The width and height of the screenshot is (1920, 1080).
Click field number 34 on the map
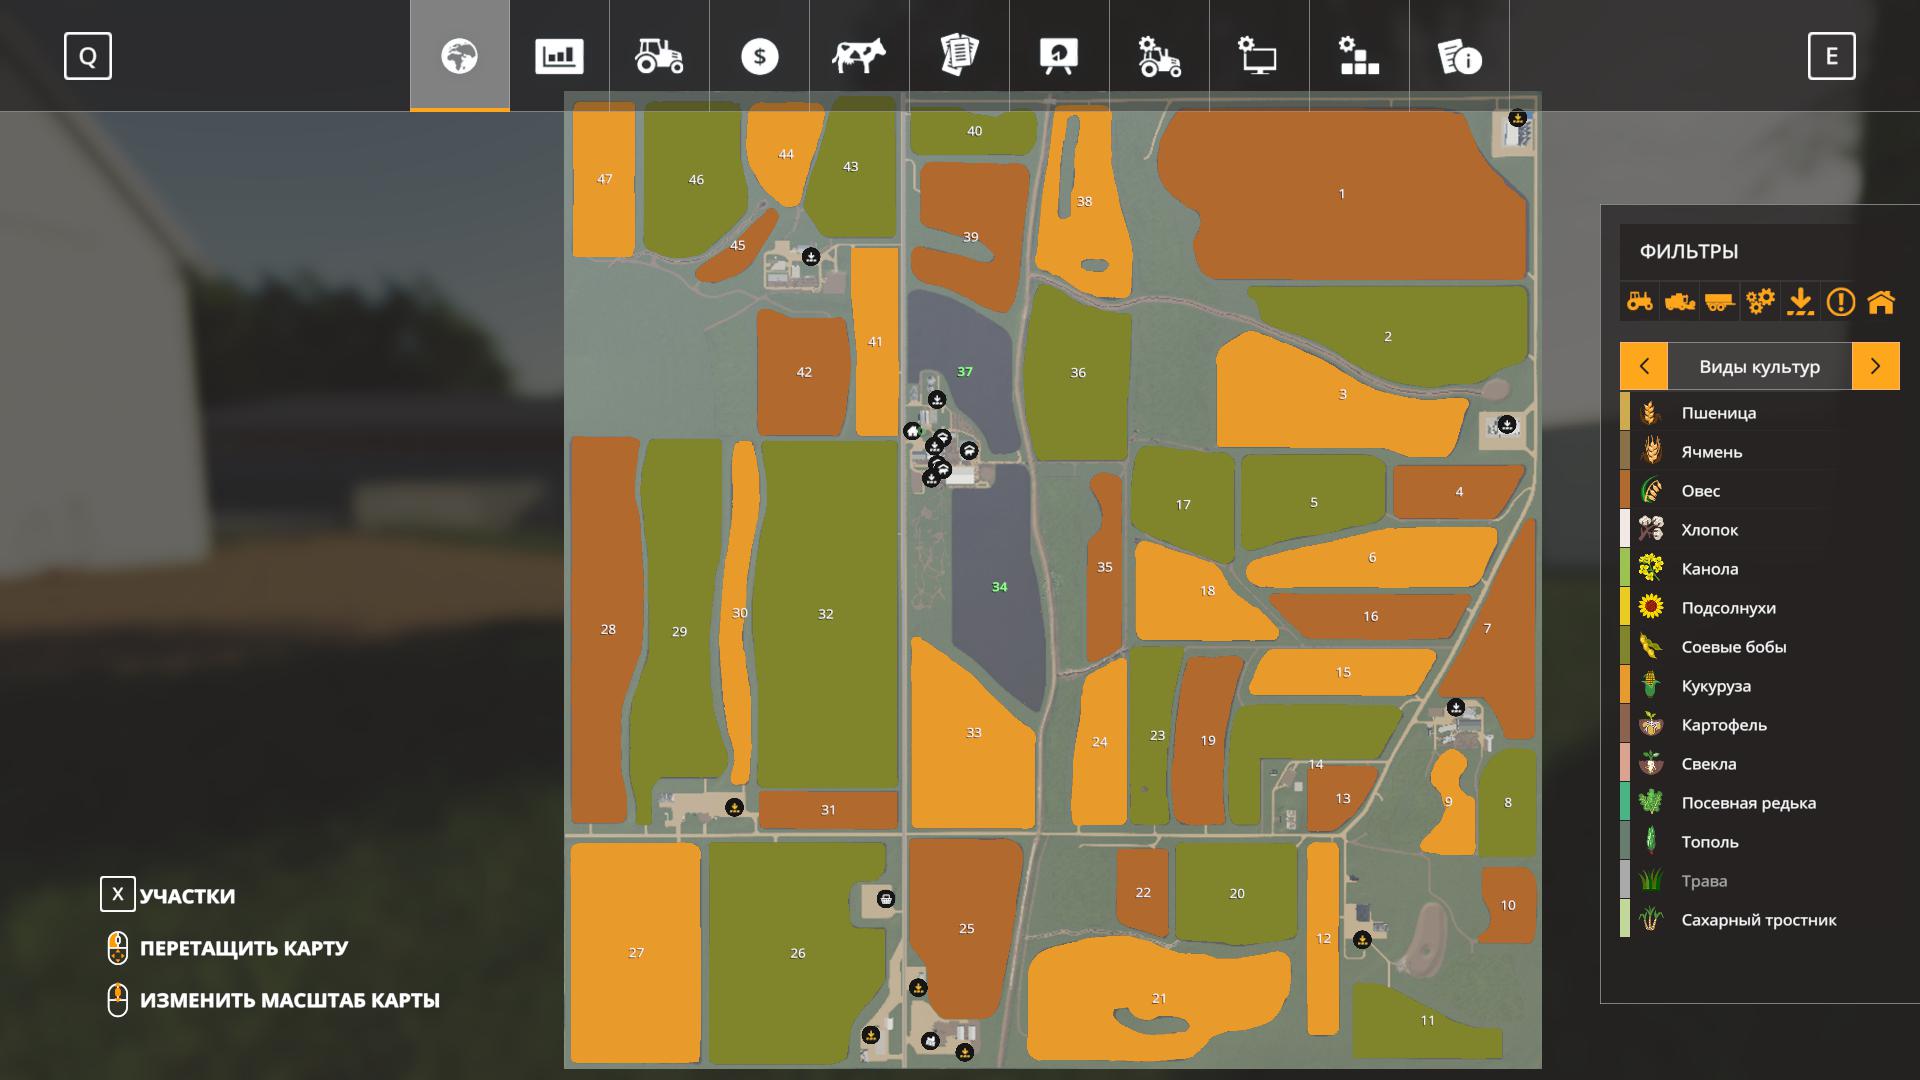click(x=999, y=588)
